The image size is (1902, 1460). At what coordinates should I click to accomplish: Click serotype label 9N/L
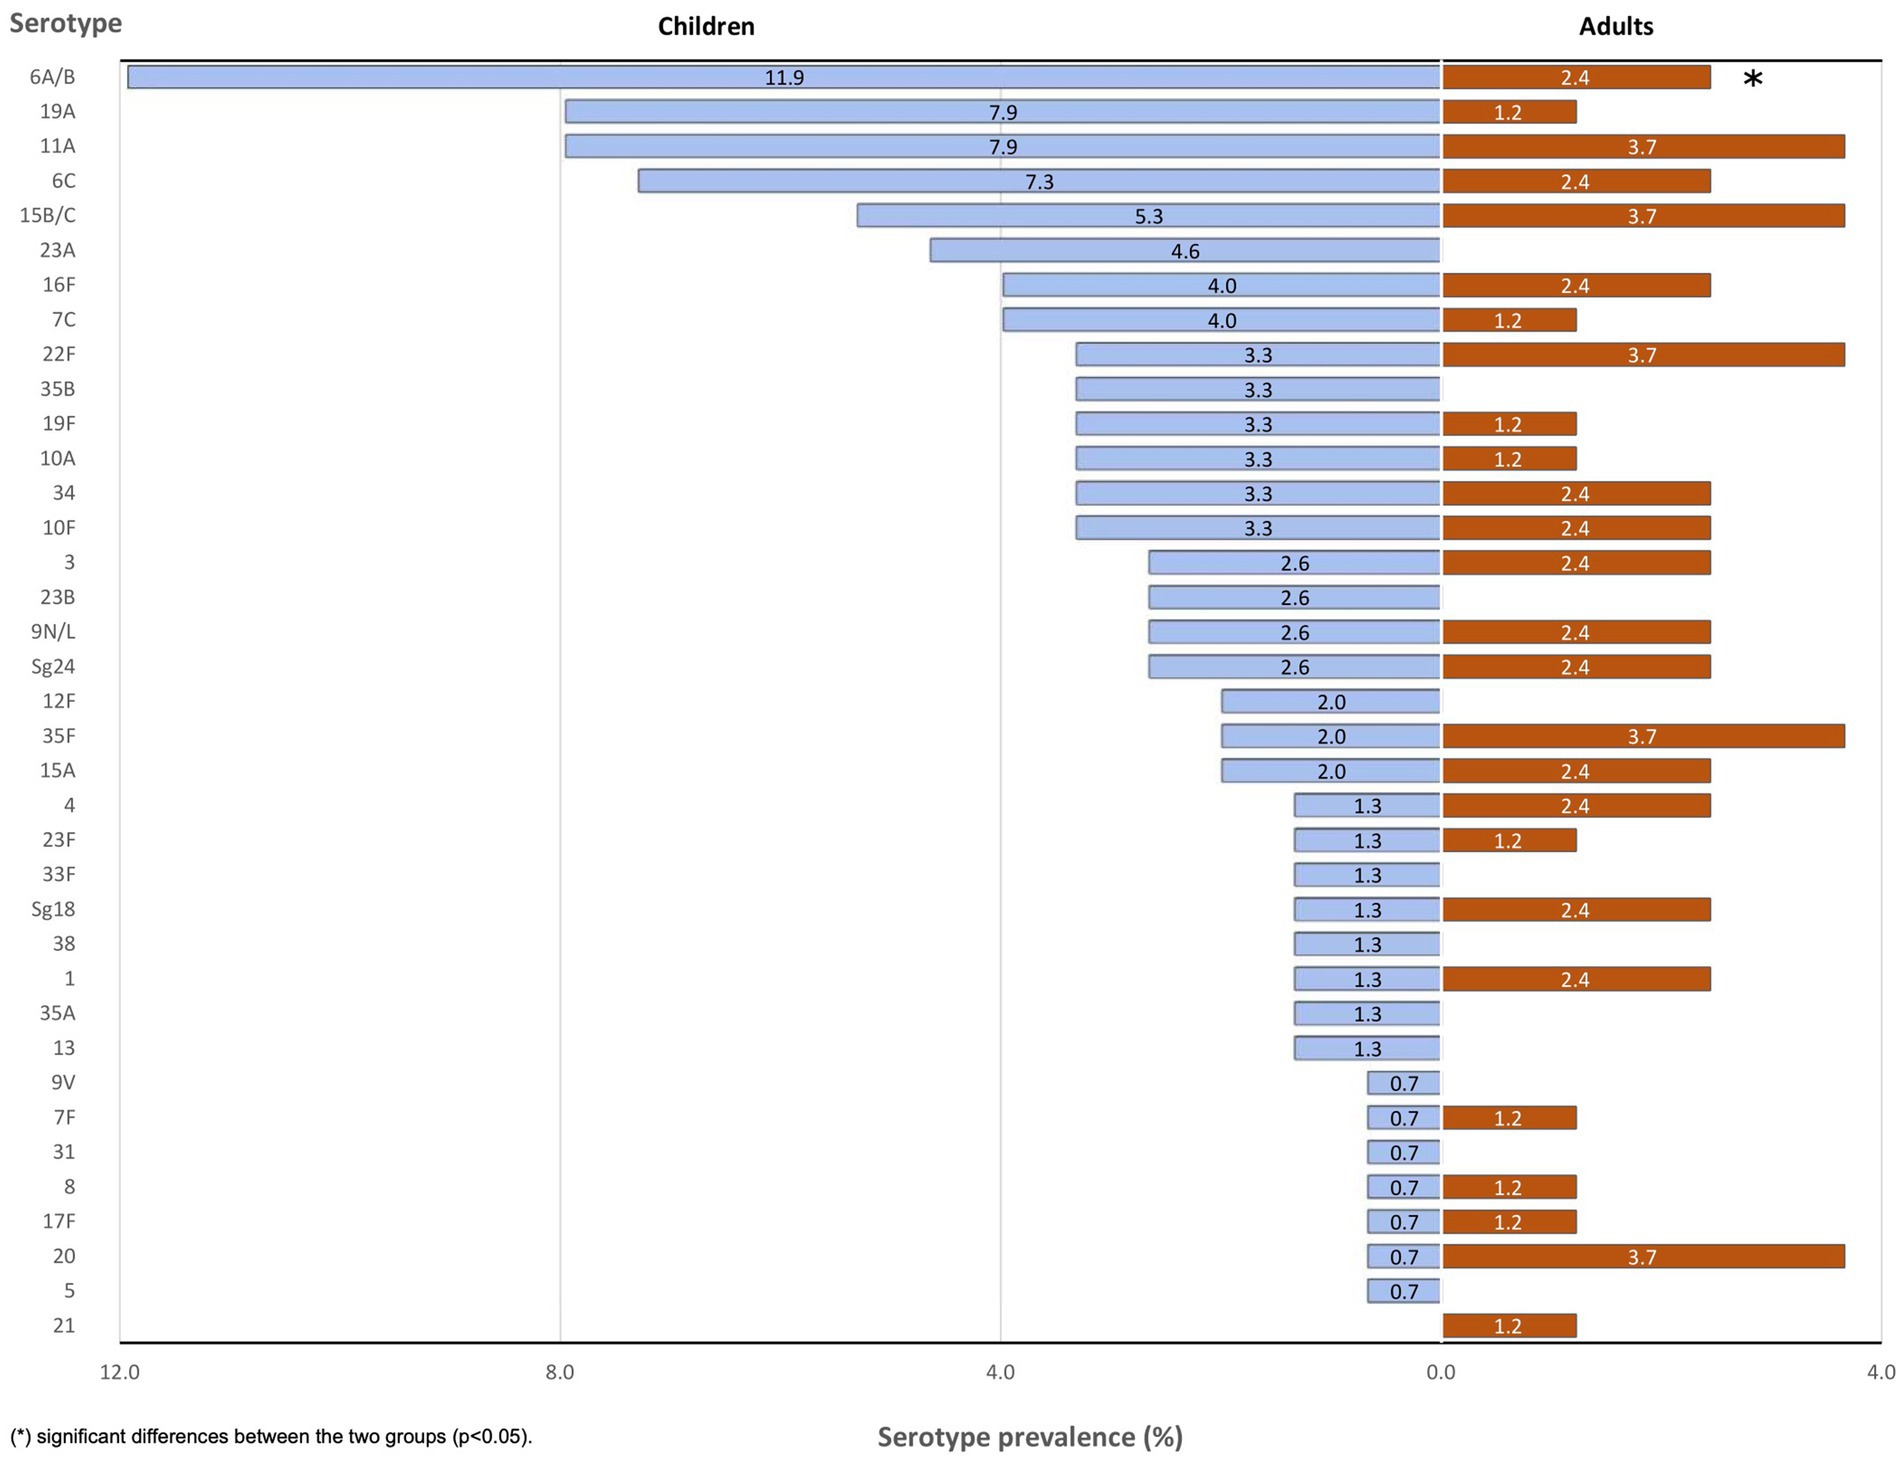(x=53, y=631)
